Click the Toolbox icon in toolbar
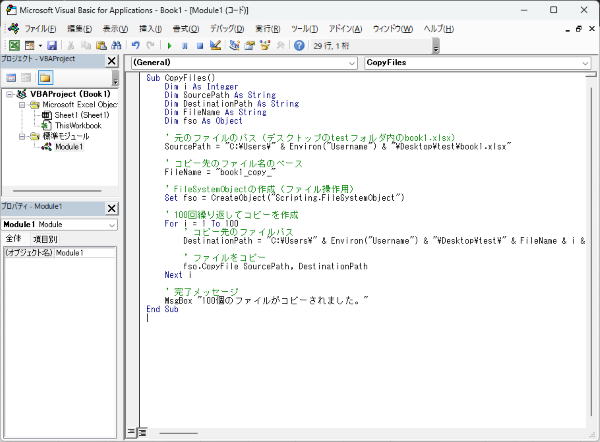Screen dimensions: 600x442 (x=280, y=46)
